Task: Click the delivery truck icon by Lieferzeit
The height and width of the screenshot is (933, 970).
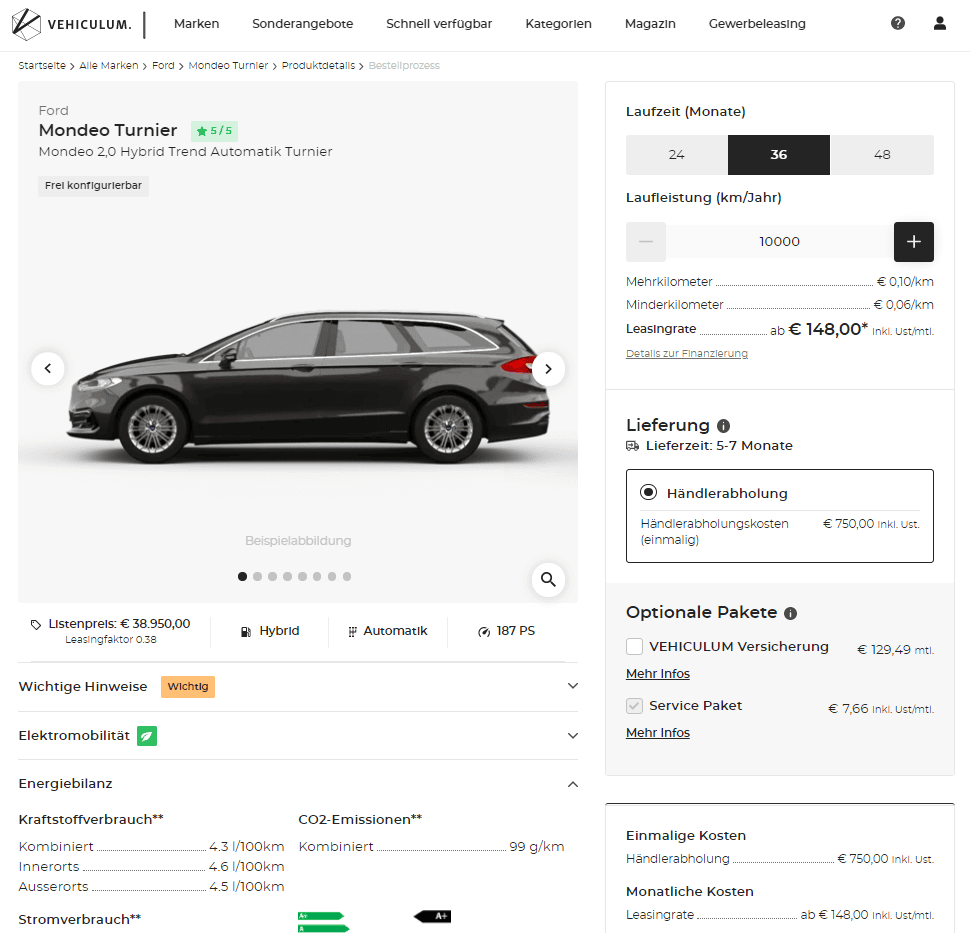Action: (632, 446)
